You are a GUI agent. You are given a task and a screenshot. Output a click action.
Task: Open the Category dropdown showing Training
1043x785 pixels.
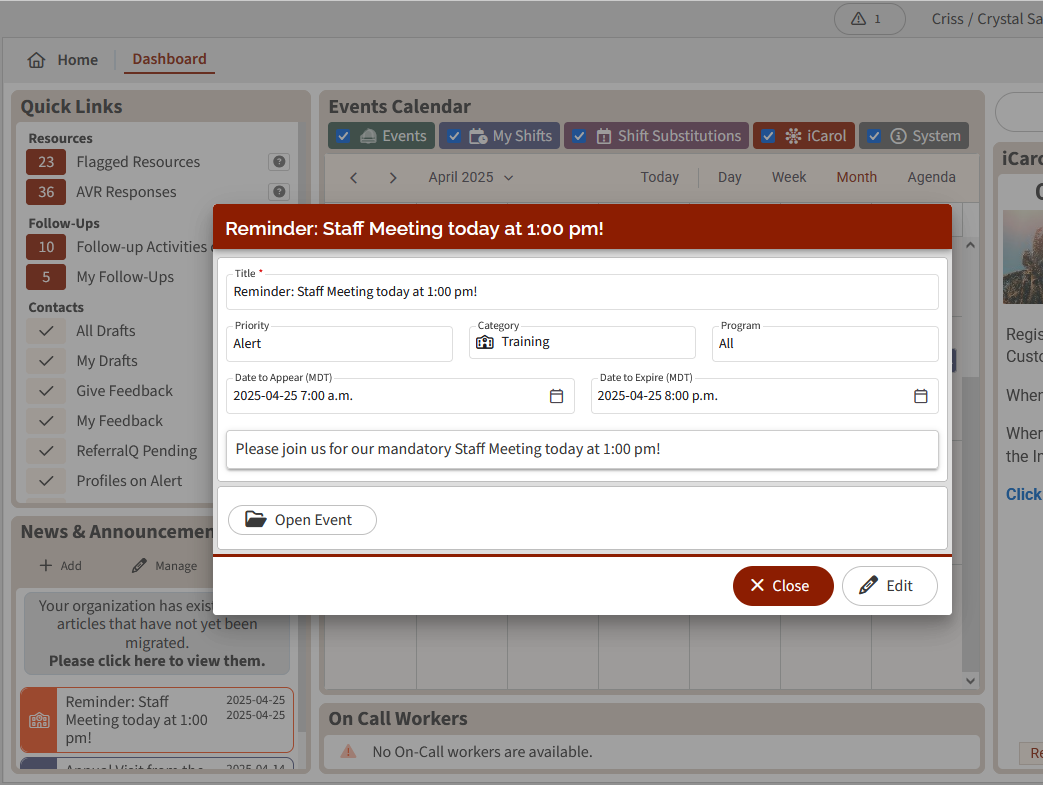pyautogui.click(x=582, y=343)
